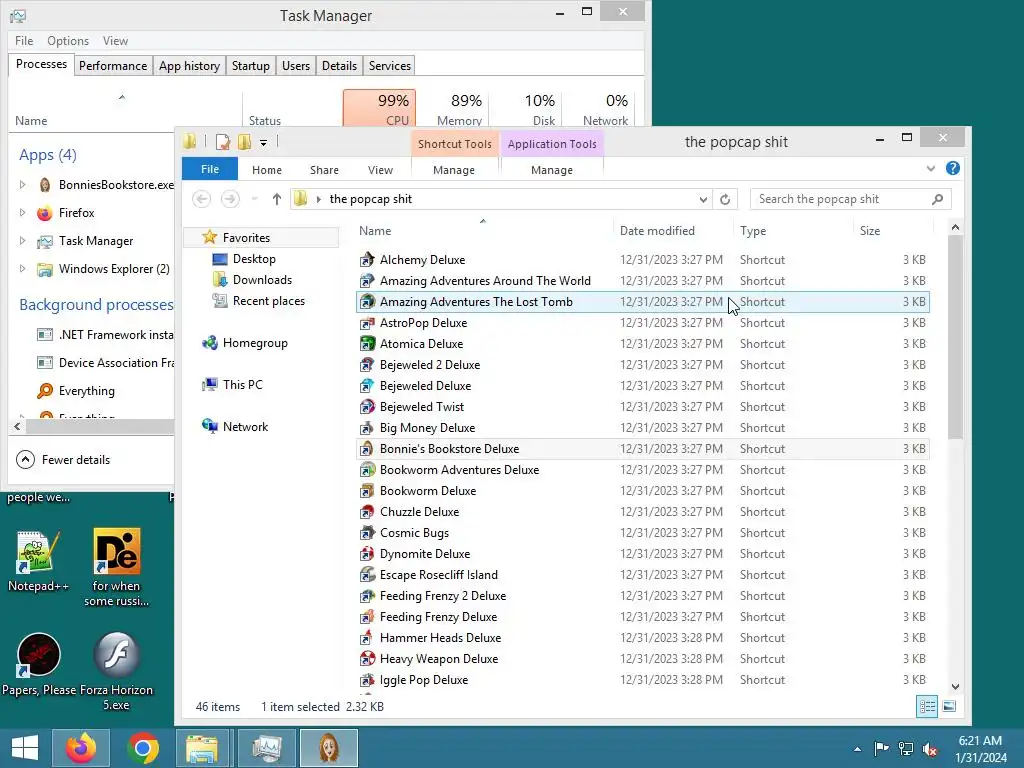Switch to Performance tab in Task Manager

click(x=113, y=66)
